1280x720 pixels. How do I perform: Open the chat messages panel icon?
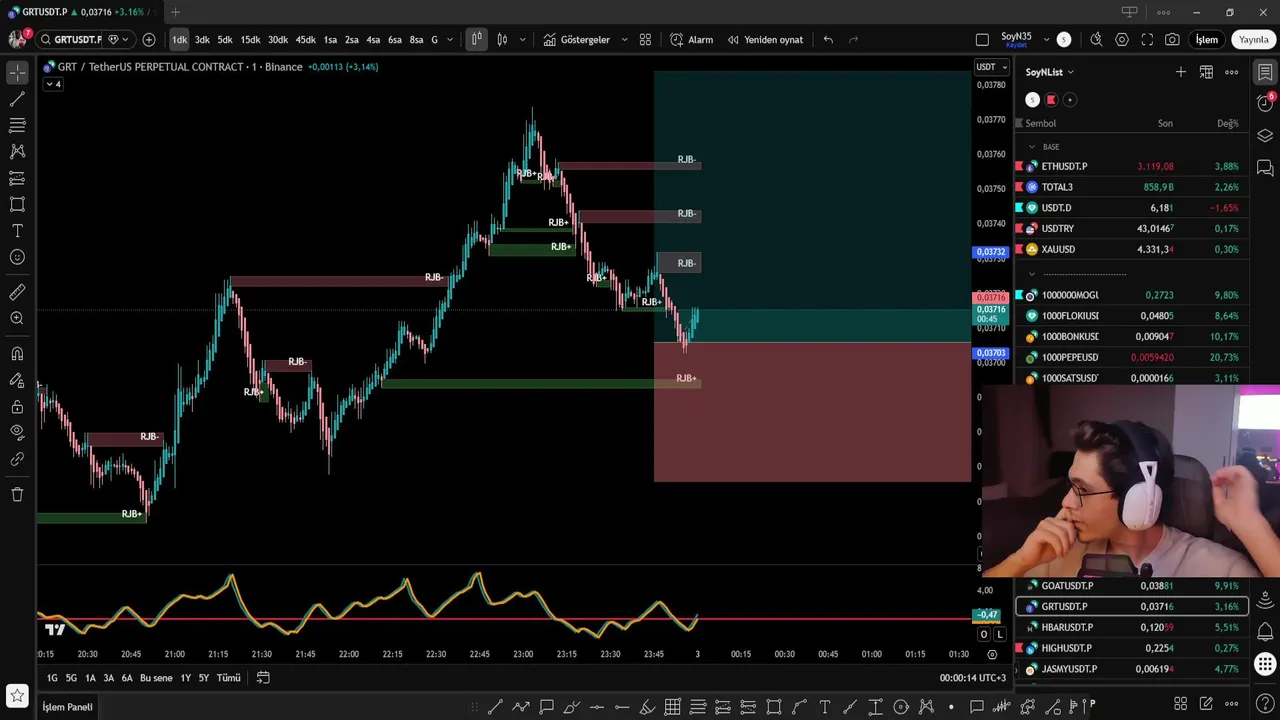(x=1265, y=168)
